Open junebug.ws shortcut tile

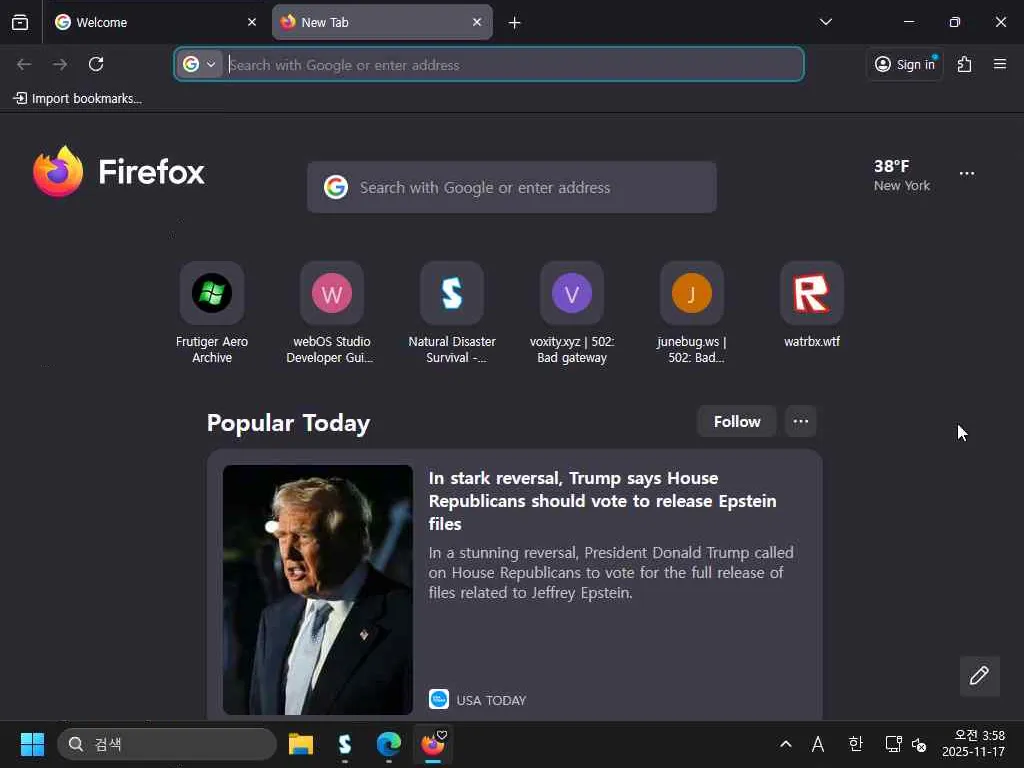coord(692,313)
